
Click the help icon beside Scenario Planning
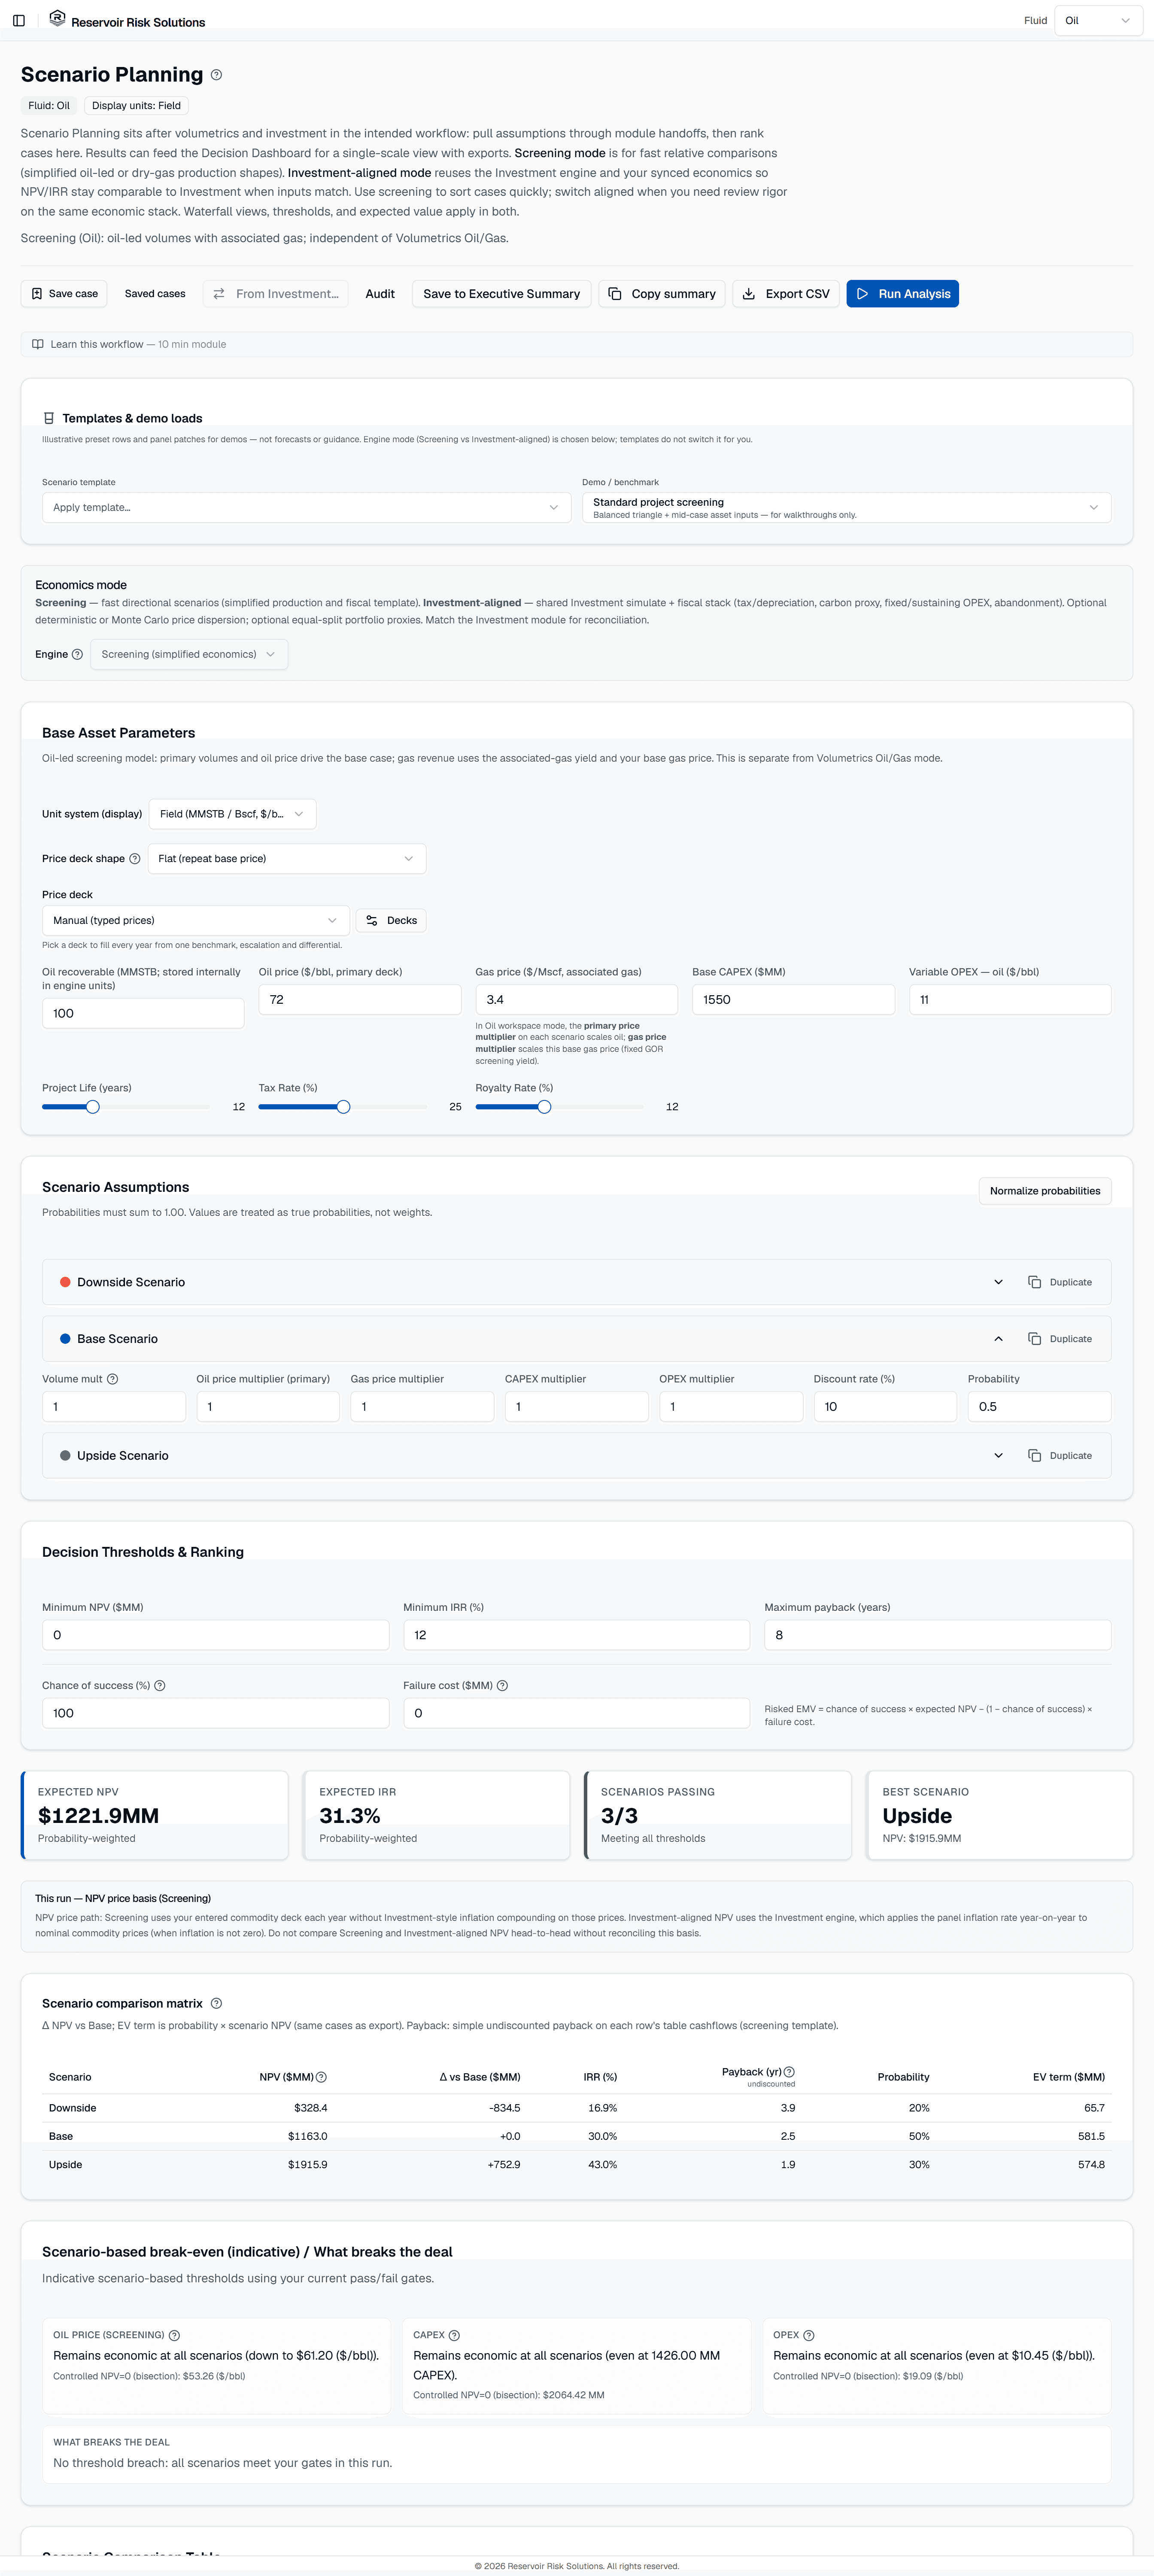[x=216, y=75]
